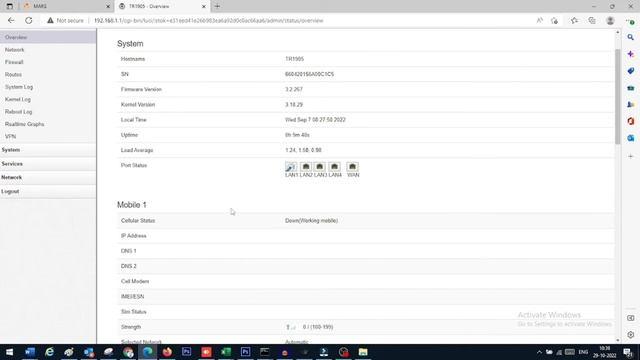Open the Edge sidebar Office icon
The width and height of the screenshot is (640, 360).
coord(631,121)
